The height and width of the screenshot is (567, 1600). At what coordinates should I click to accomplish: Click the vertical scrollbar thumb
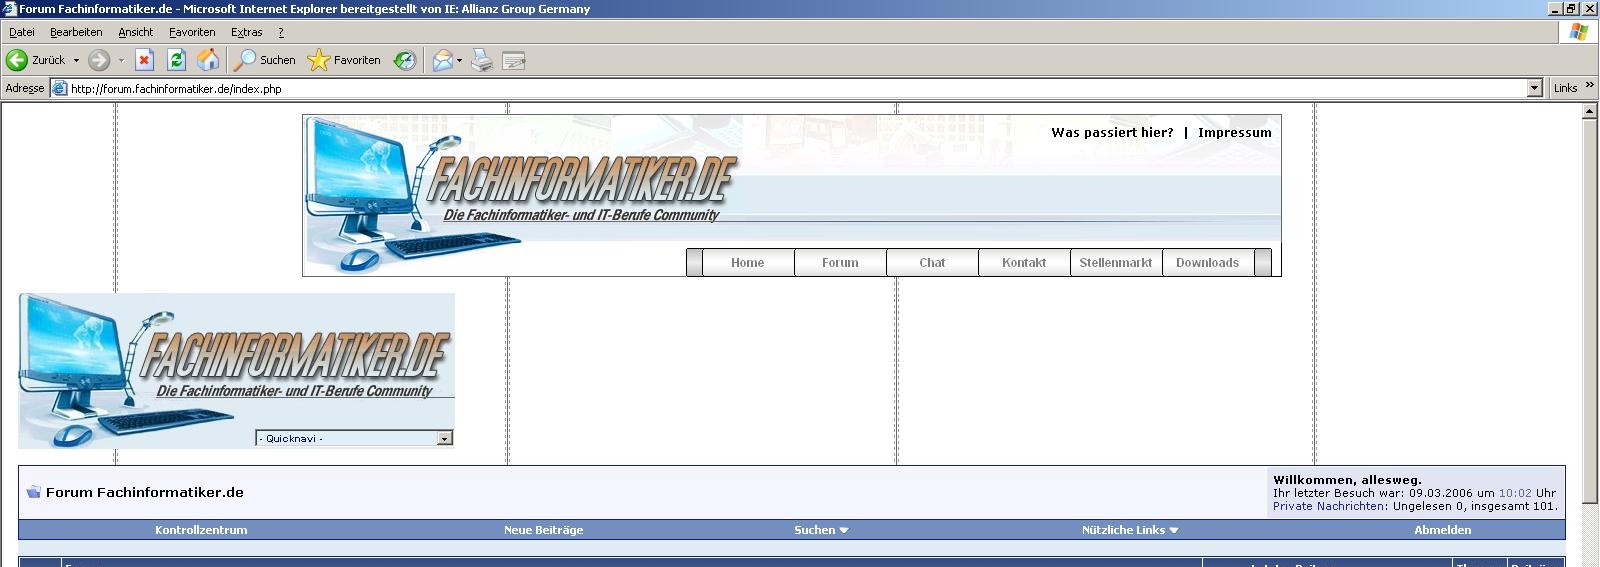point(1589,312)
